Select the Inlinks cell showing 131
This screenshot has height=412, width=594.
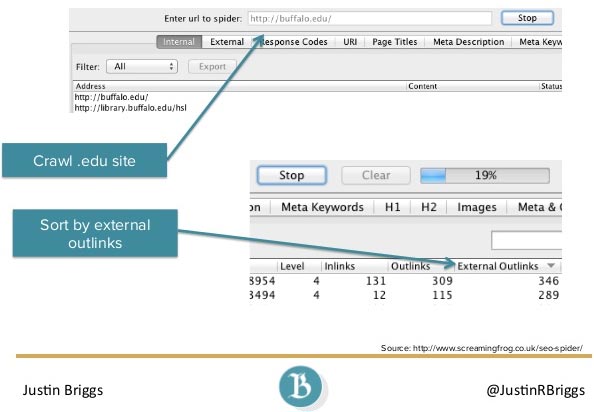tap(376, 281)
